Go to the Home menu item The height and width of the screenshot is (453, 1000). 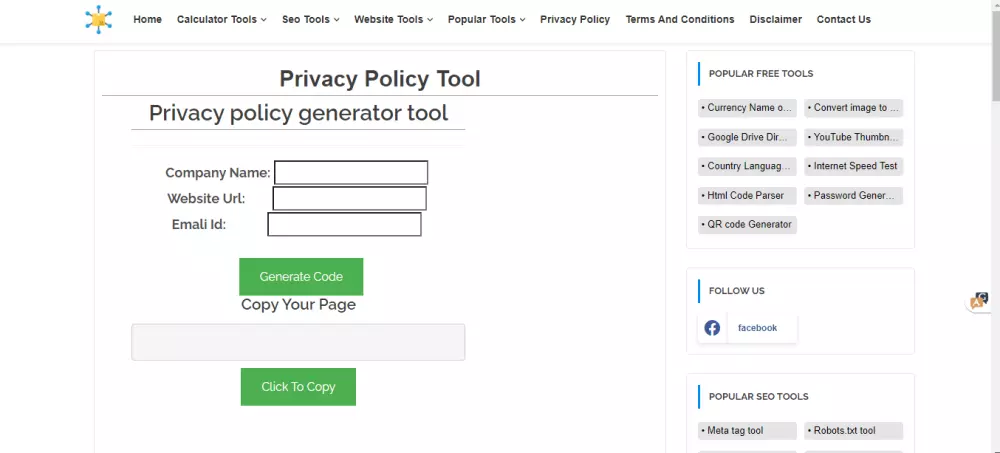[147, 19]
